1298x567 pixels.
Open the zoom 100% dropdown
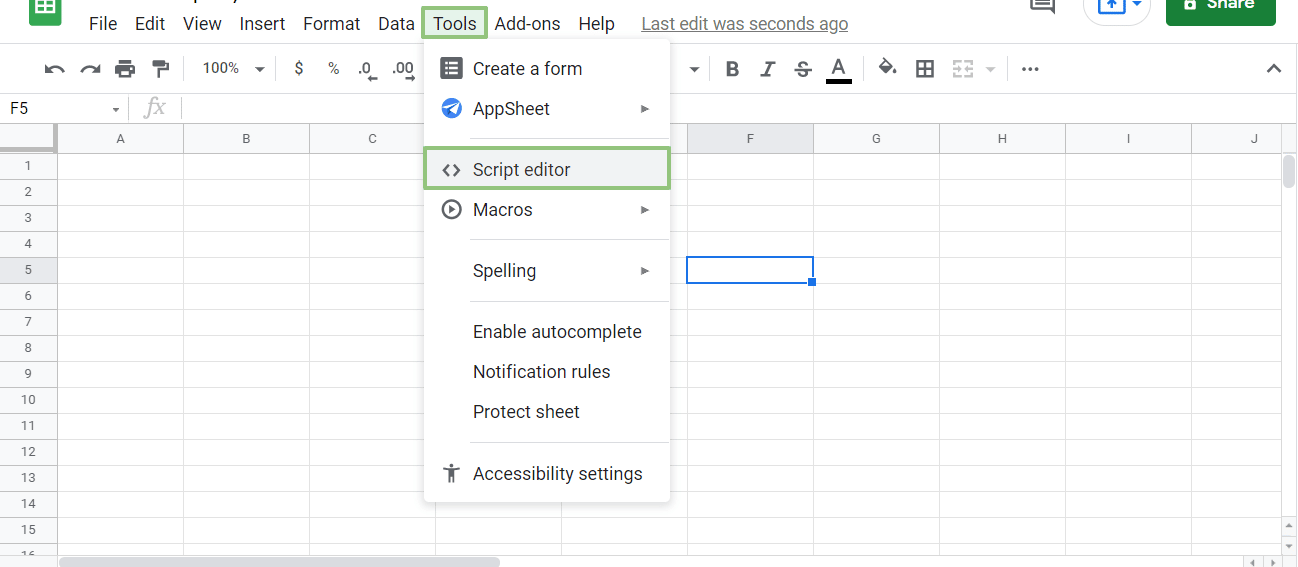click(232, 69)
